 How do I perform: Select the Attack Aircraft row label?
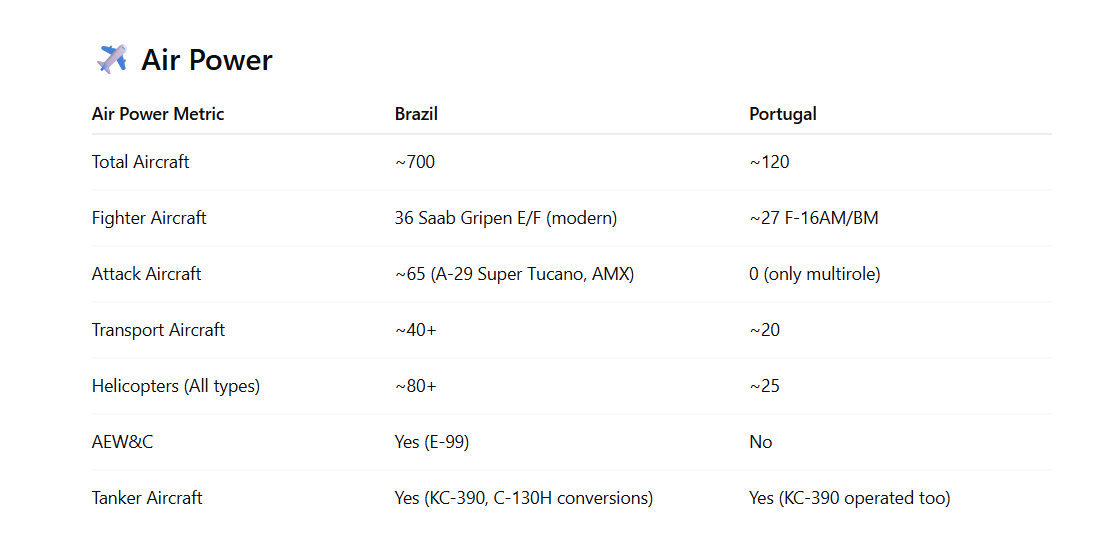click(146, 274)
